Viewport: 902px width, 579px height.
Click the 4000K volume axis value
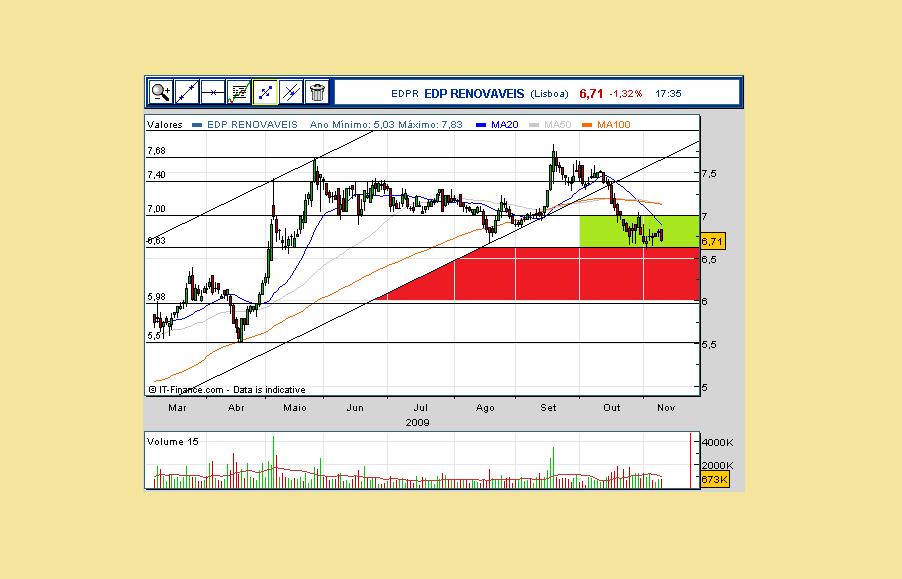[718, 443]
